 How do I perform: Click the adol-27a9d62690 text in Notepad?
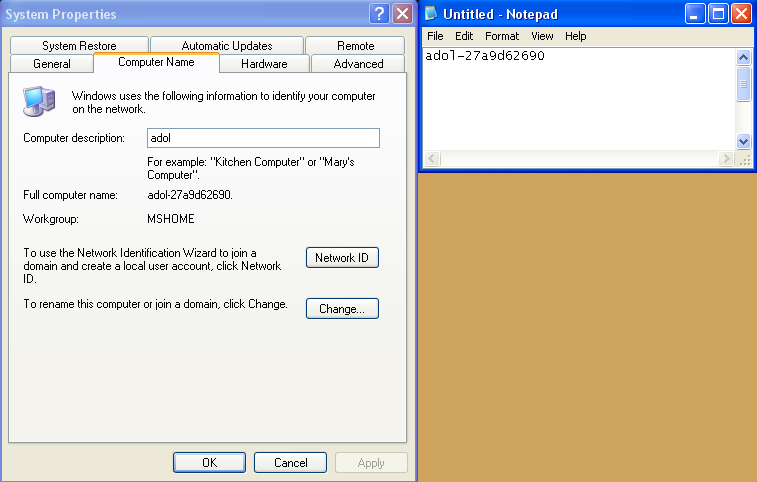pos(485,56)
